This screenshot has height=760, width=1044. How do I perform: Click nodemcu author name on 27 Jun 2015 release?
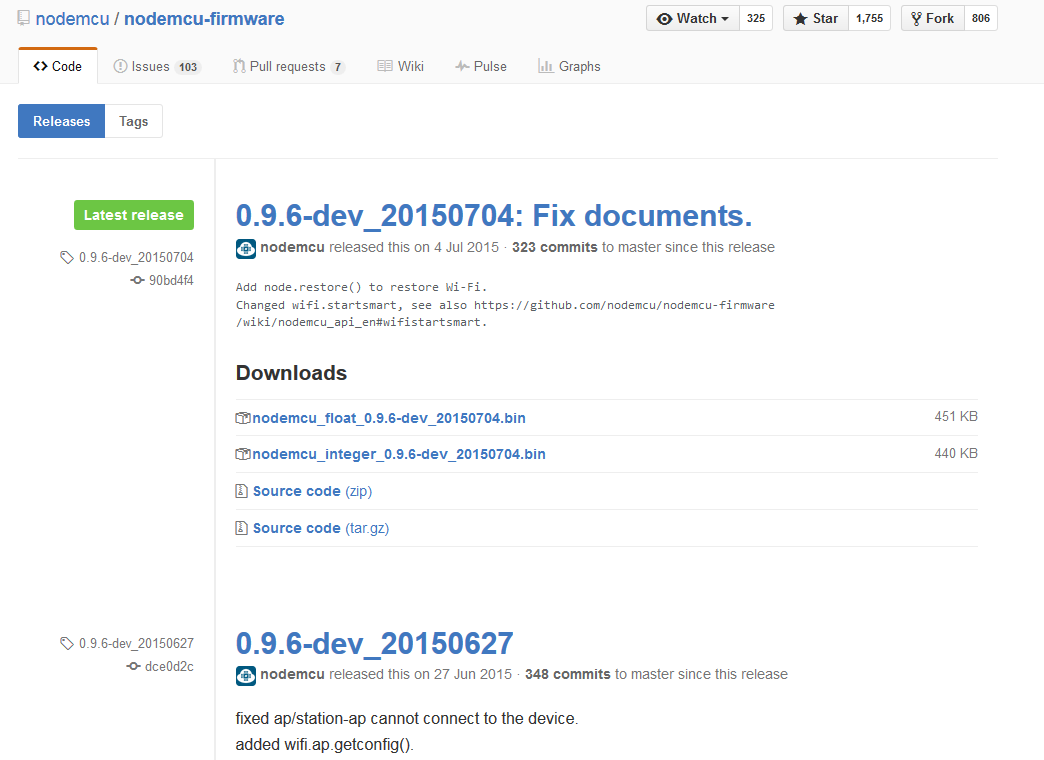[x=292, y=674]
